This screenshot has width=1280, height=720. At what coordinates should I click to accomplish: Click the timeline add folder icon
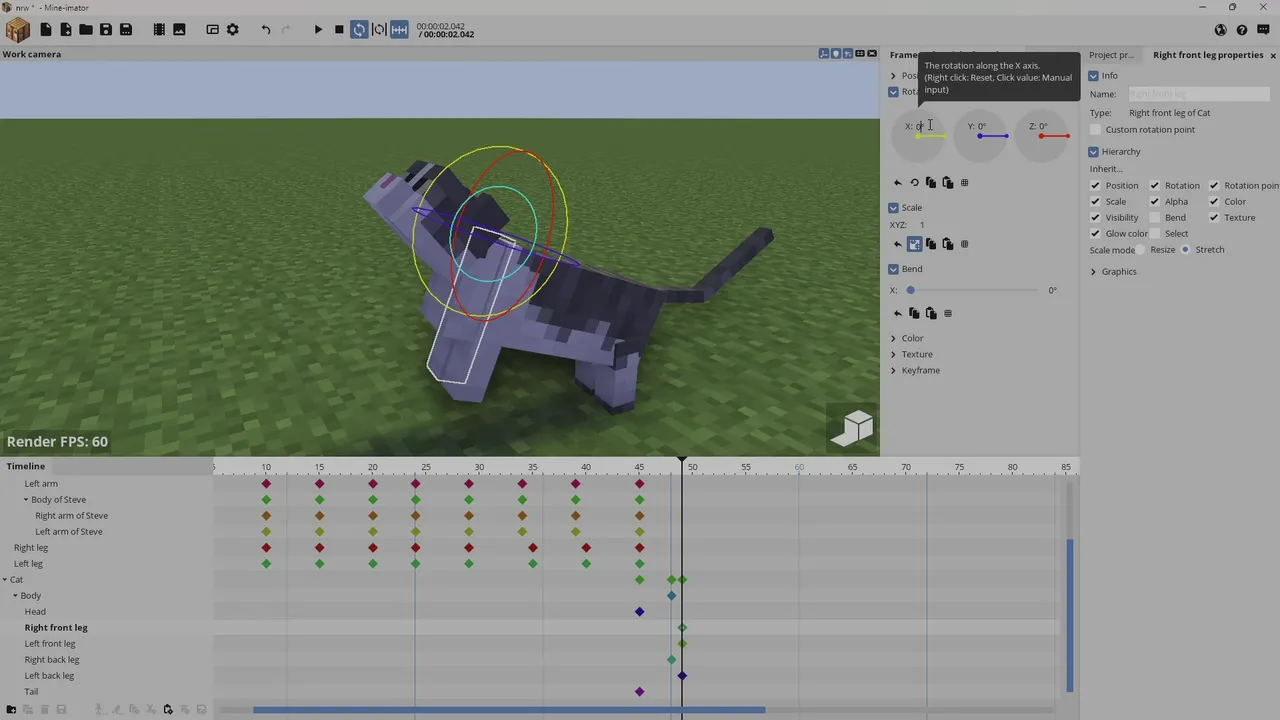click(x=11, y=710)
